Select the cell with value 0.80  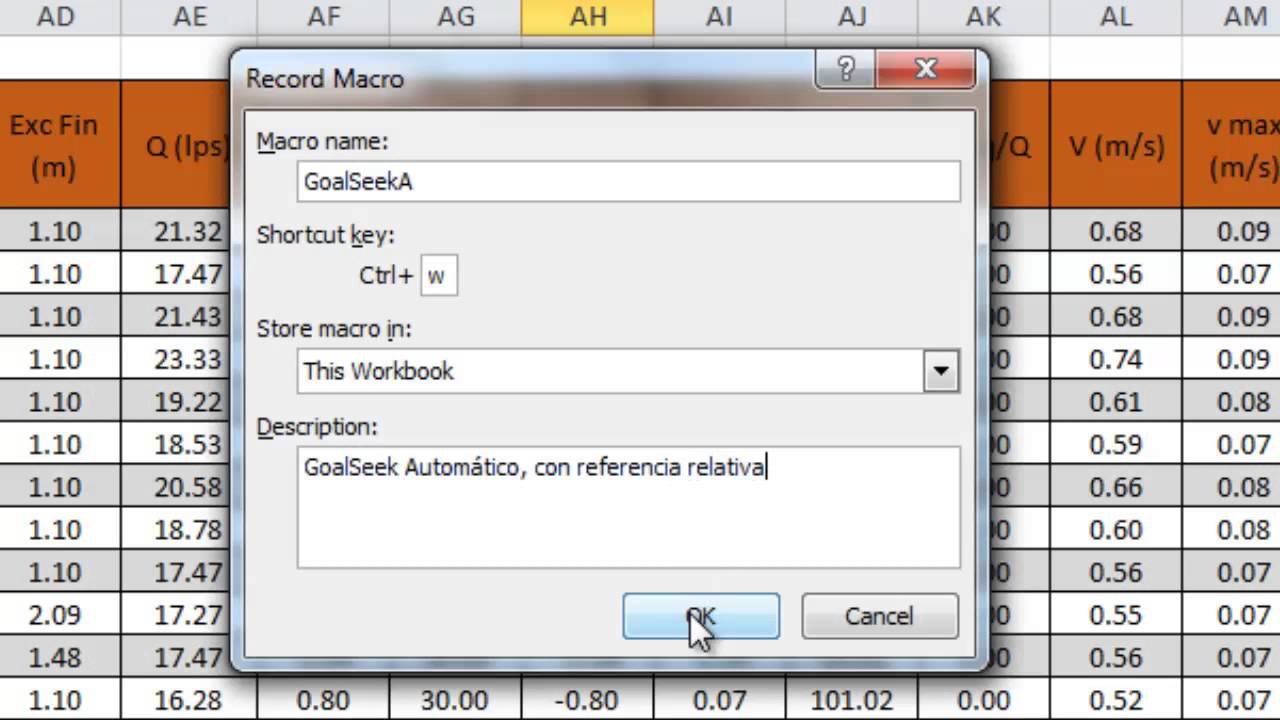(x=323, y=700)
